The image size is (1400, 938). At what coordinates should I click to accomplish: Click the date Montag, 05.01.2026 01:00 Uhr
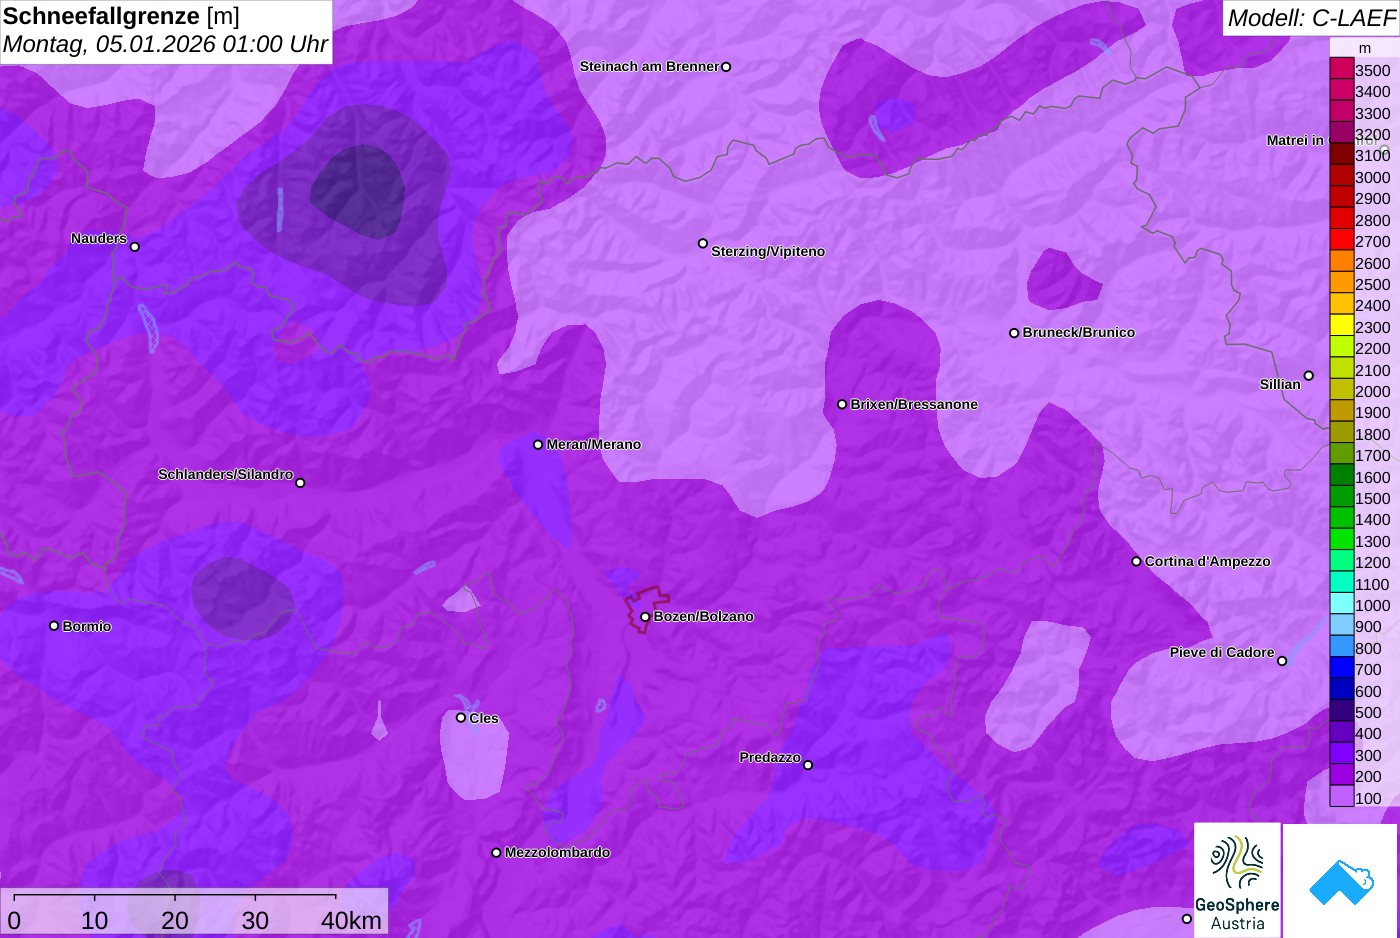(165, 45)
